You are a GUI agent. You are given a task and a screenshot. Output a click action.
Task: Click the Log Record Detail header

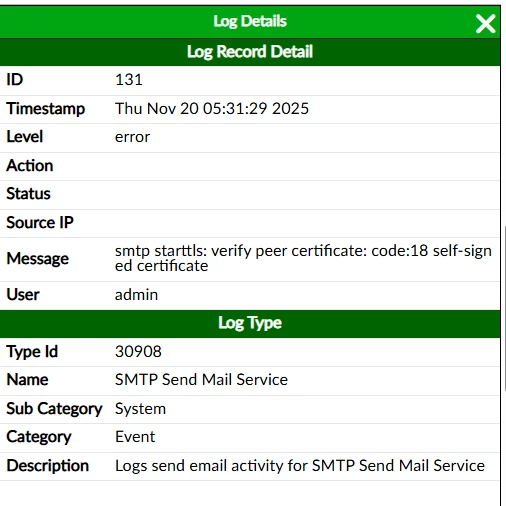(250, 52)
